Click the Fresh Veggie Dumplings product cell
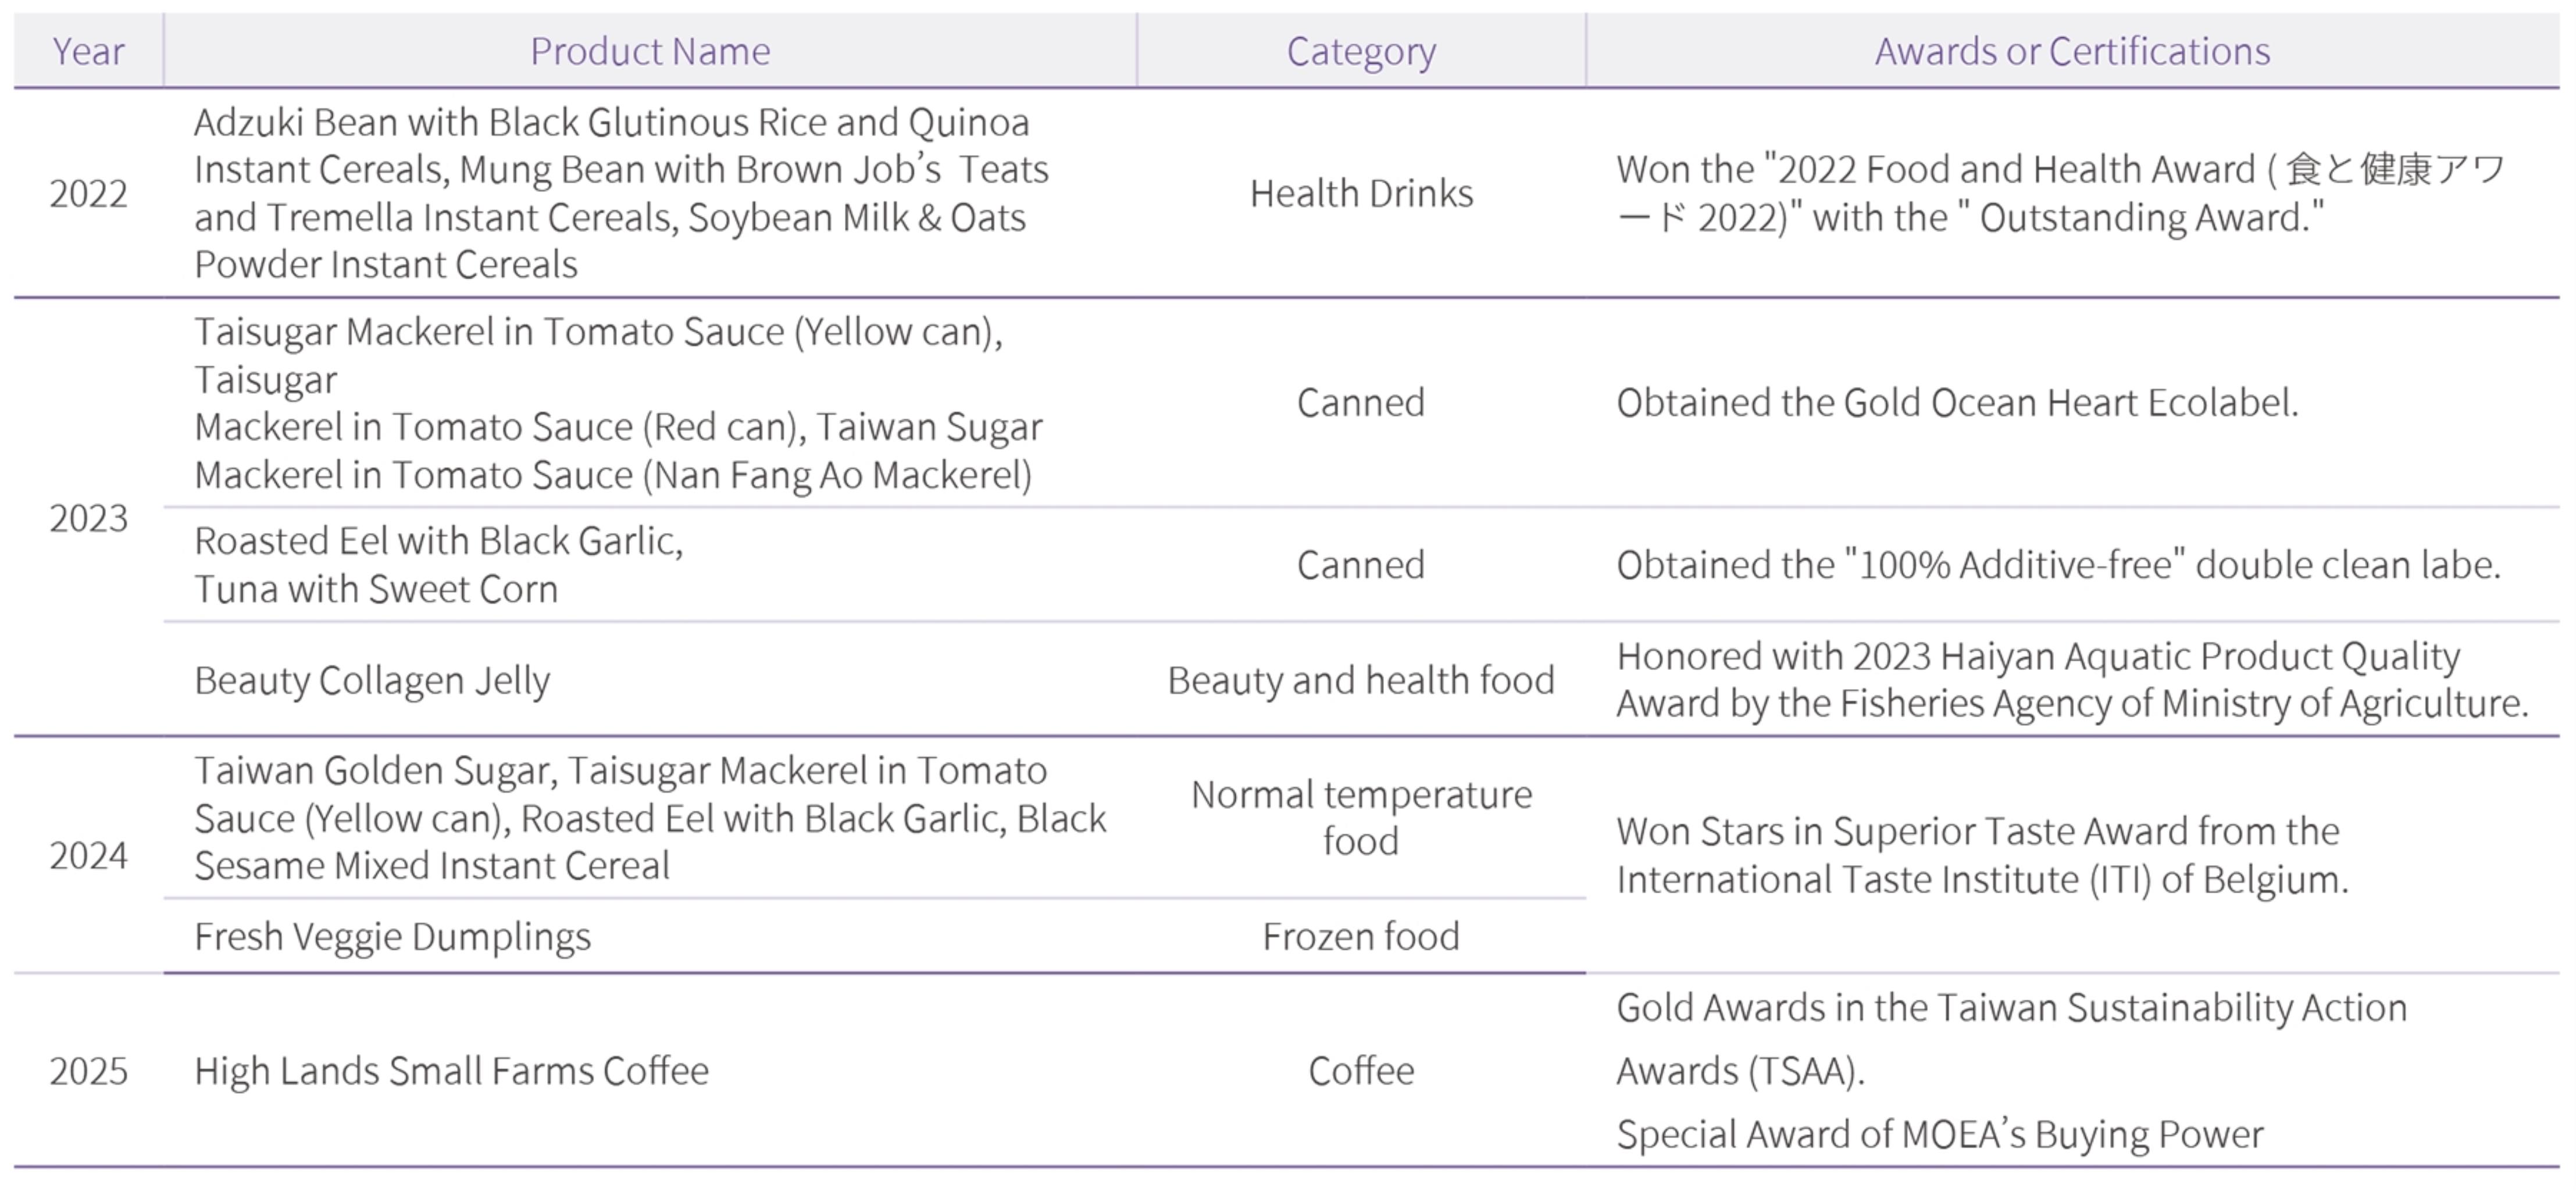Screen dimensions: 2576x1191 click(392, 937)
